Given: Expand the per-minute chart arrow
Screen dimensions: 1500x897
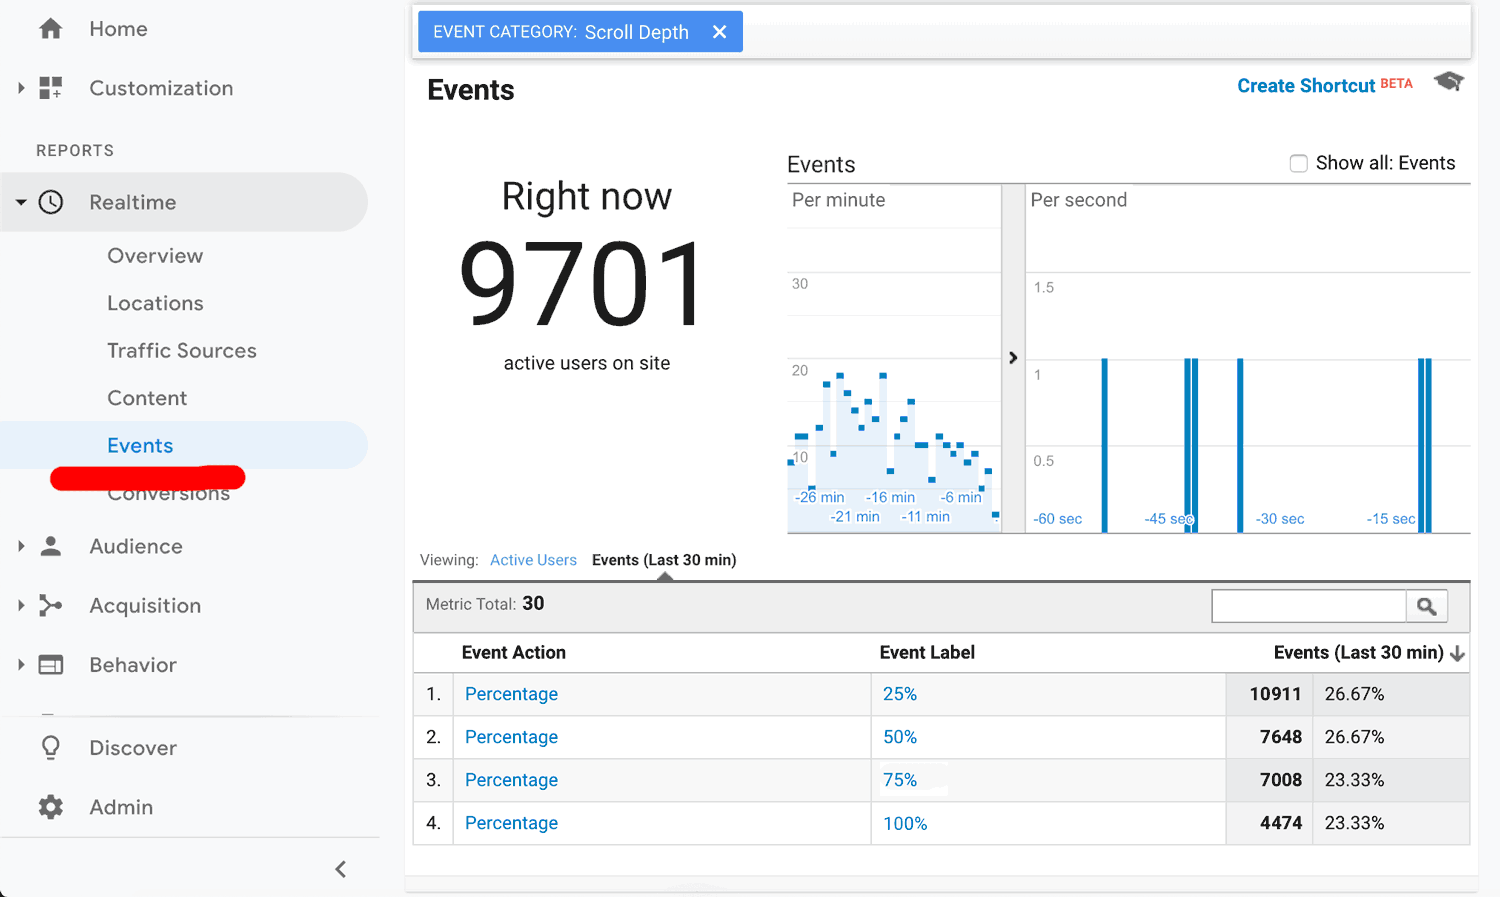Looking at the screenshot, I should [x=1013, y=358].
